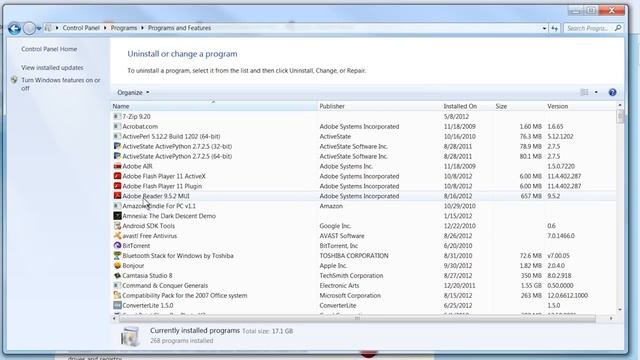Select the ConverterLite 1.5.0 icon
This screenshot has width=640, height=360.
click(117, 305)
